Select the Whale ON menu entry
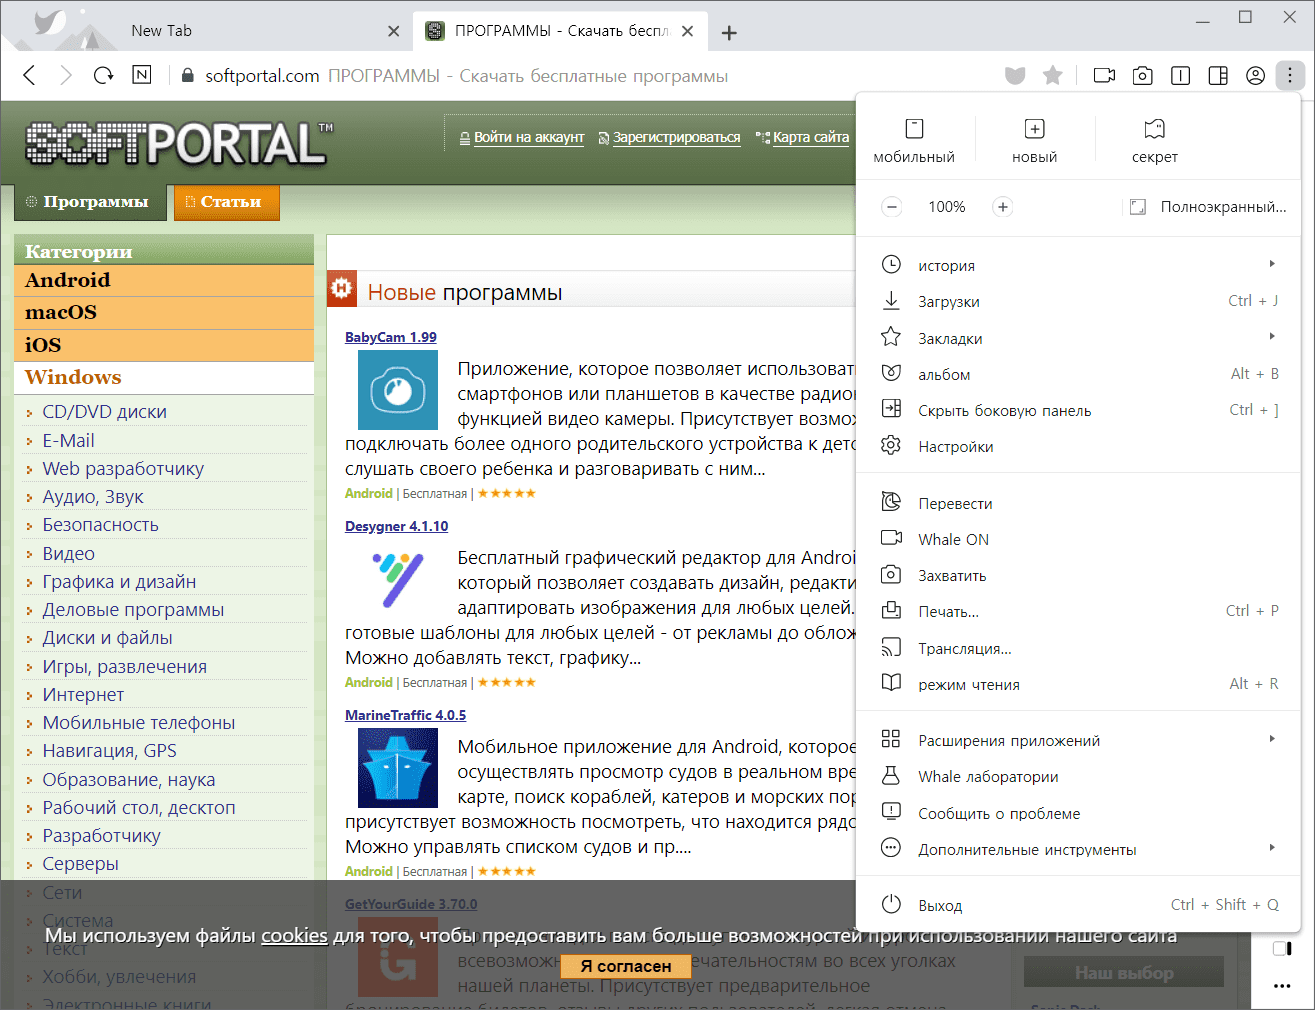The width and height of the screenshot is (1315, 1010). point(1078,539)
